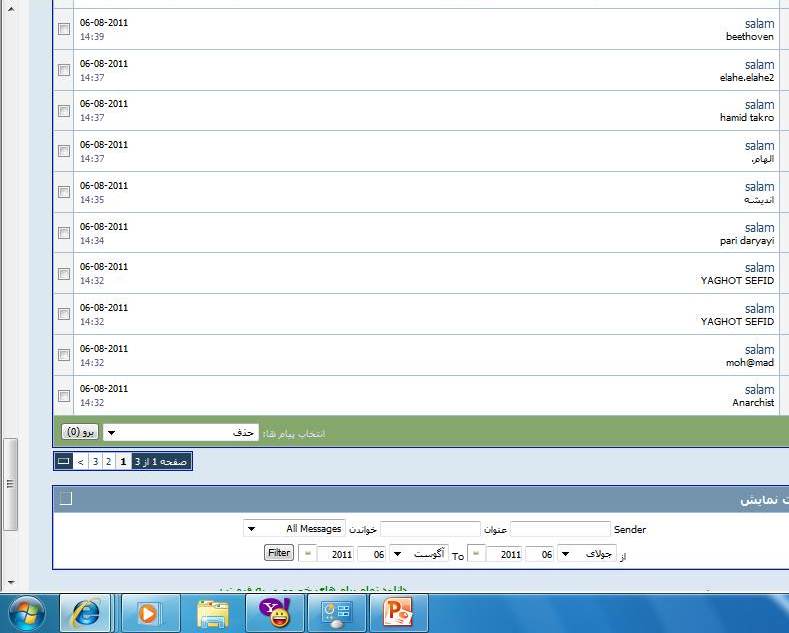Click the Sender text input field
Screen dimensions: 789x633
pos(560,529)
